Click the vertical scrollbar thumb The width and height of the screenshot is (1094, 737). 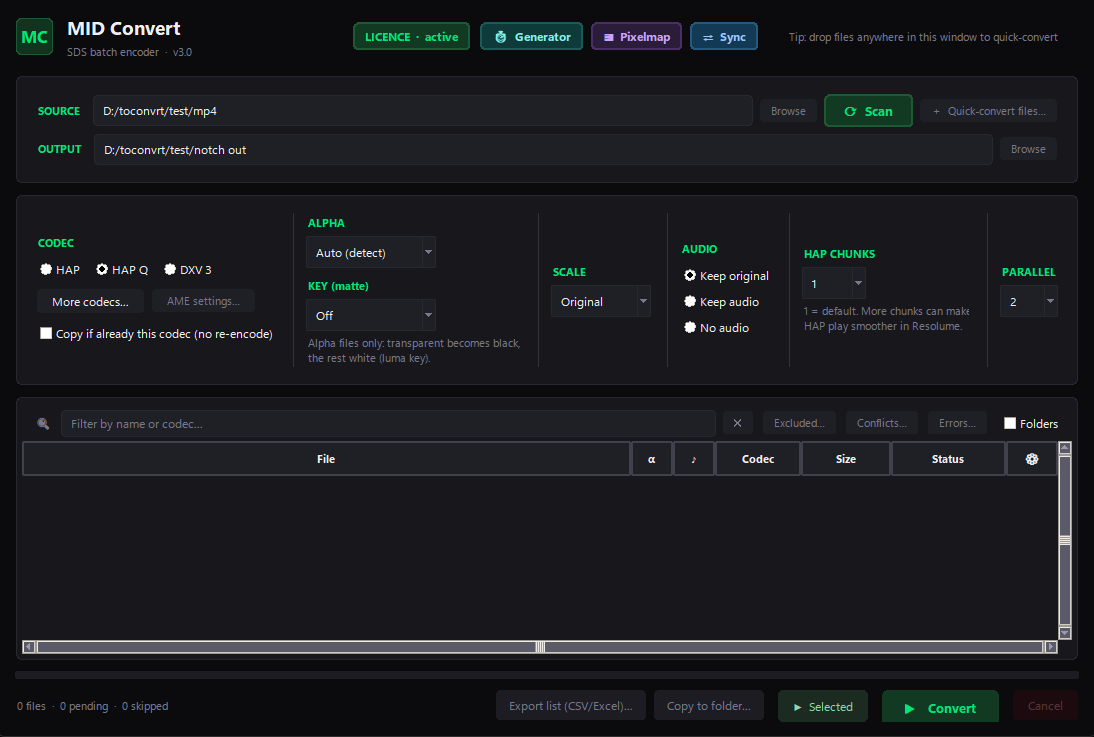1065,540
